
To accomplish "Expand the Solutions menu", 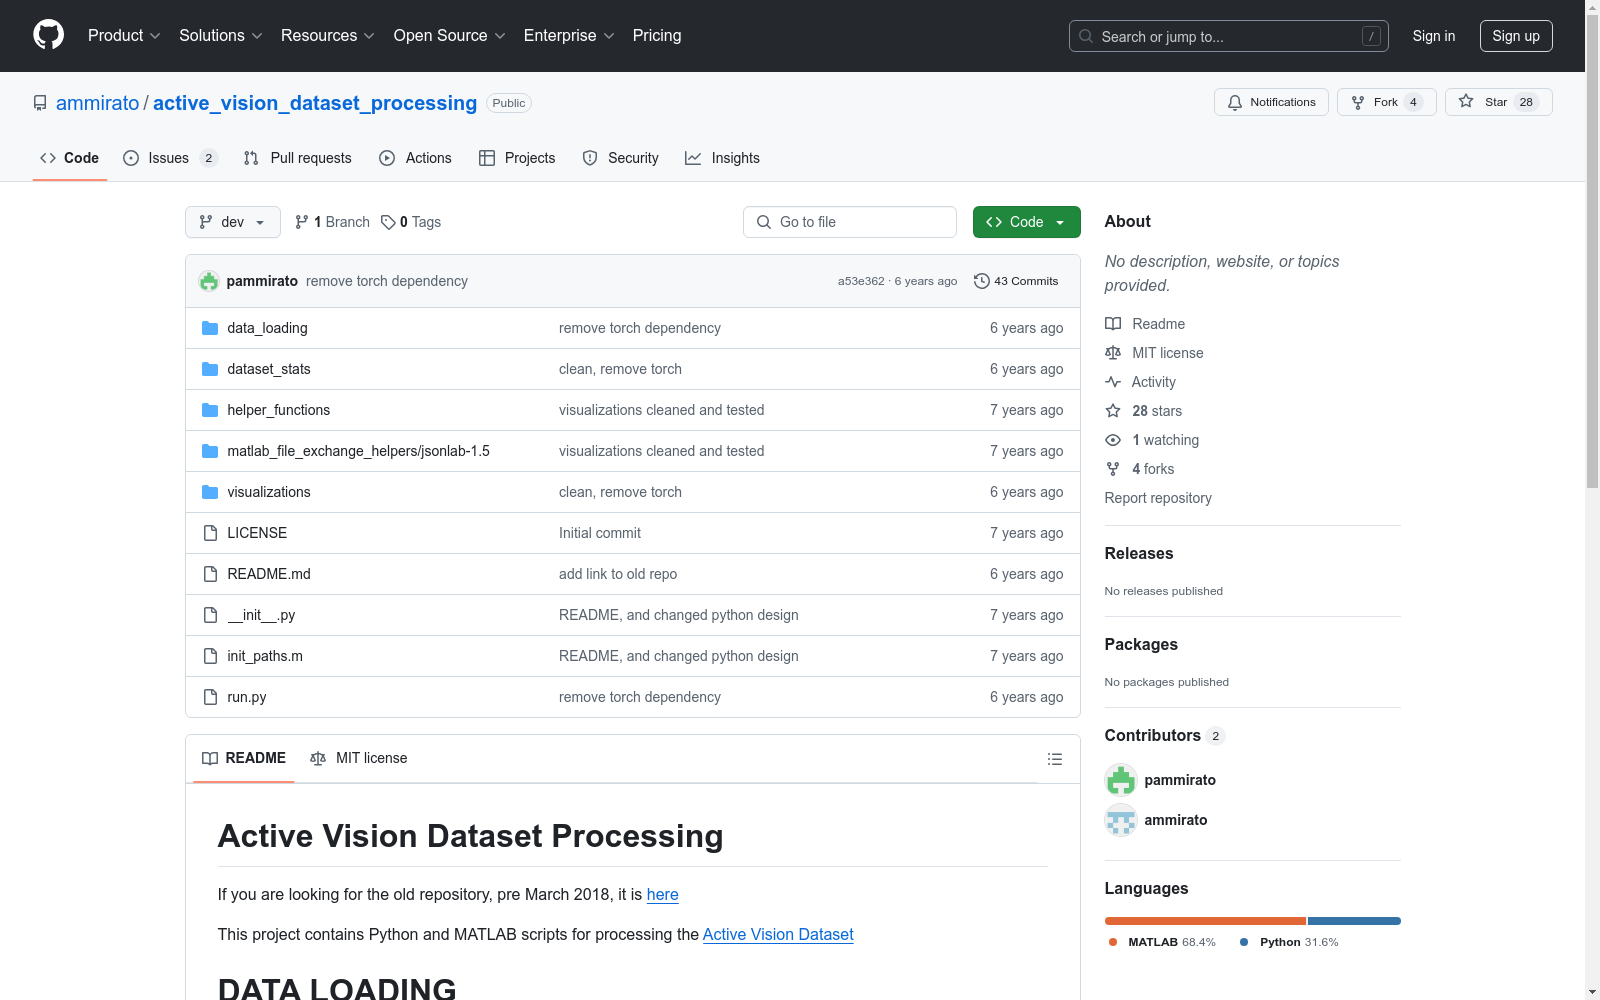I will click(220, 36).
